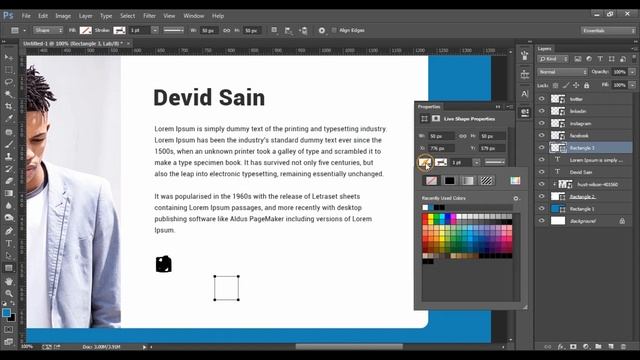Open Essentials workspace dropdown

coord(608,31)
